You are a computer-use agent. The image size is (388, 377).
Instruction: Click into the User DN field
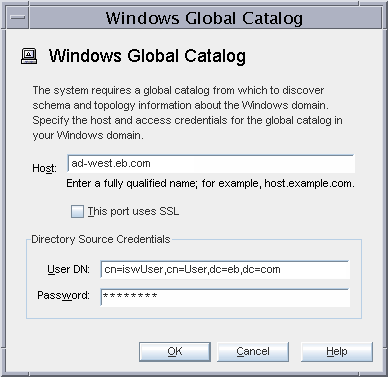(x=225, y=269)
